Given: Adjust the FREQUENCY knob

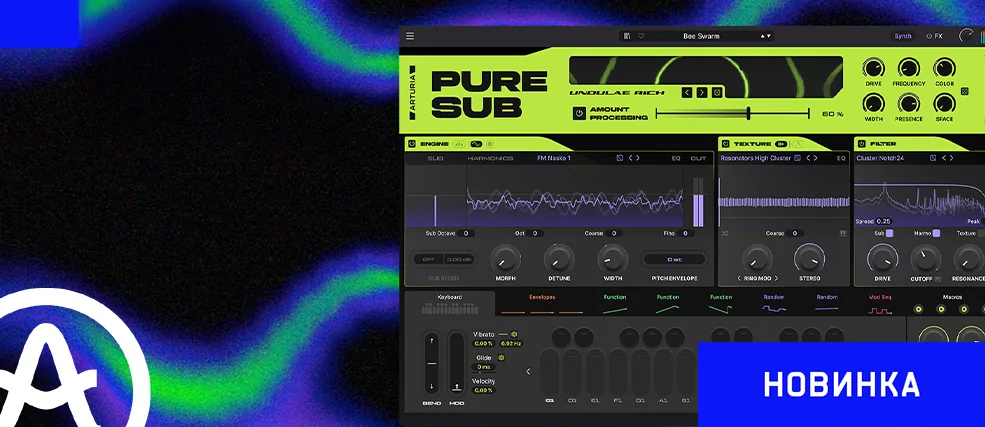Looking at the screenshot, I should [x=908, y=68].
